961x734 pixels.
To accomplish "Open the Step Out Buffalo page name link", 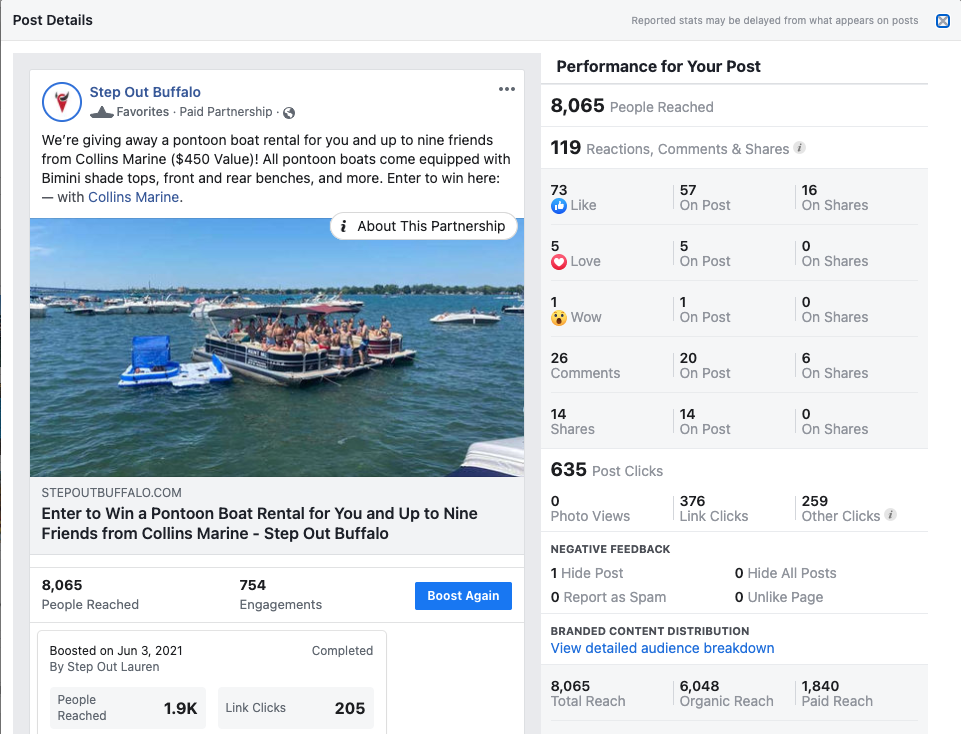I will coord(145,92).
